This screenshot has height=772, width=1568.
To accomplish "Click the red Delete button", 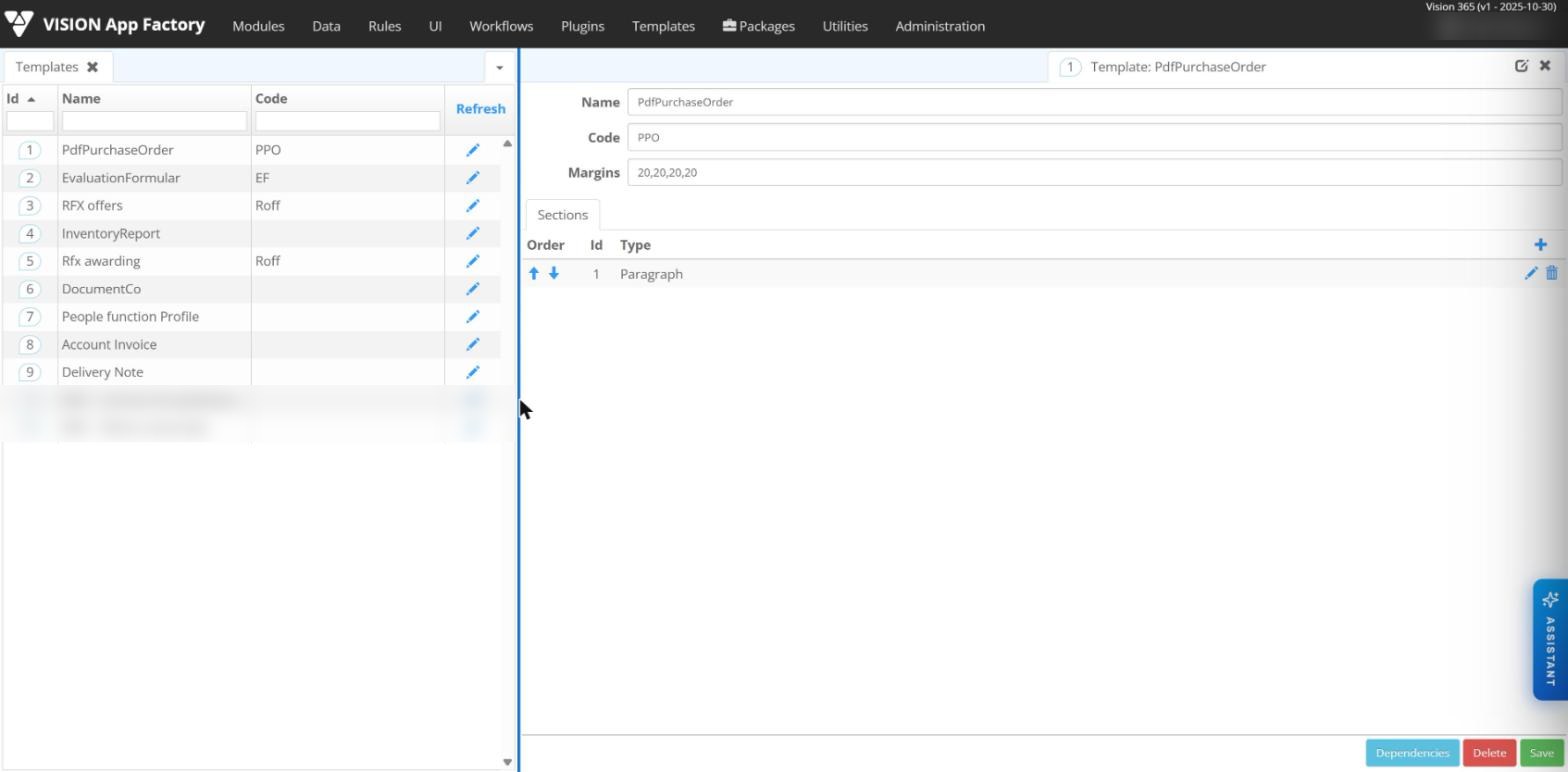I will [1489, 753].
